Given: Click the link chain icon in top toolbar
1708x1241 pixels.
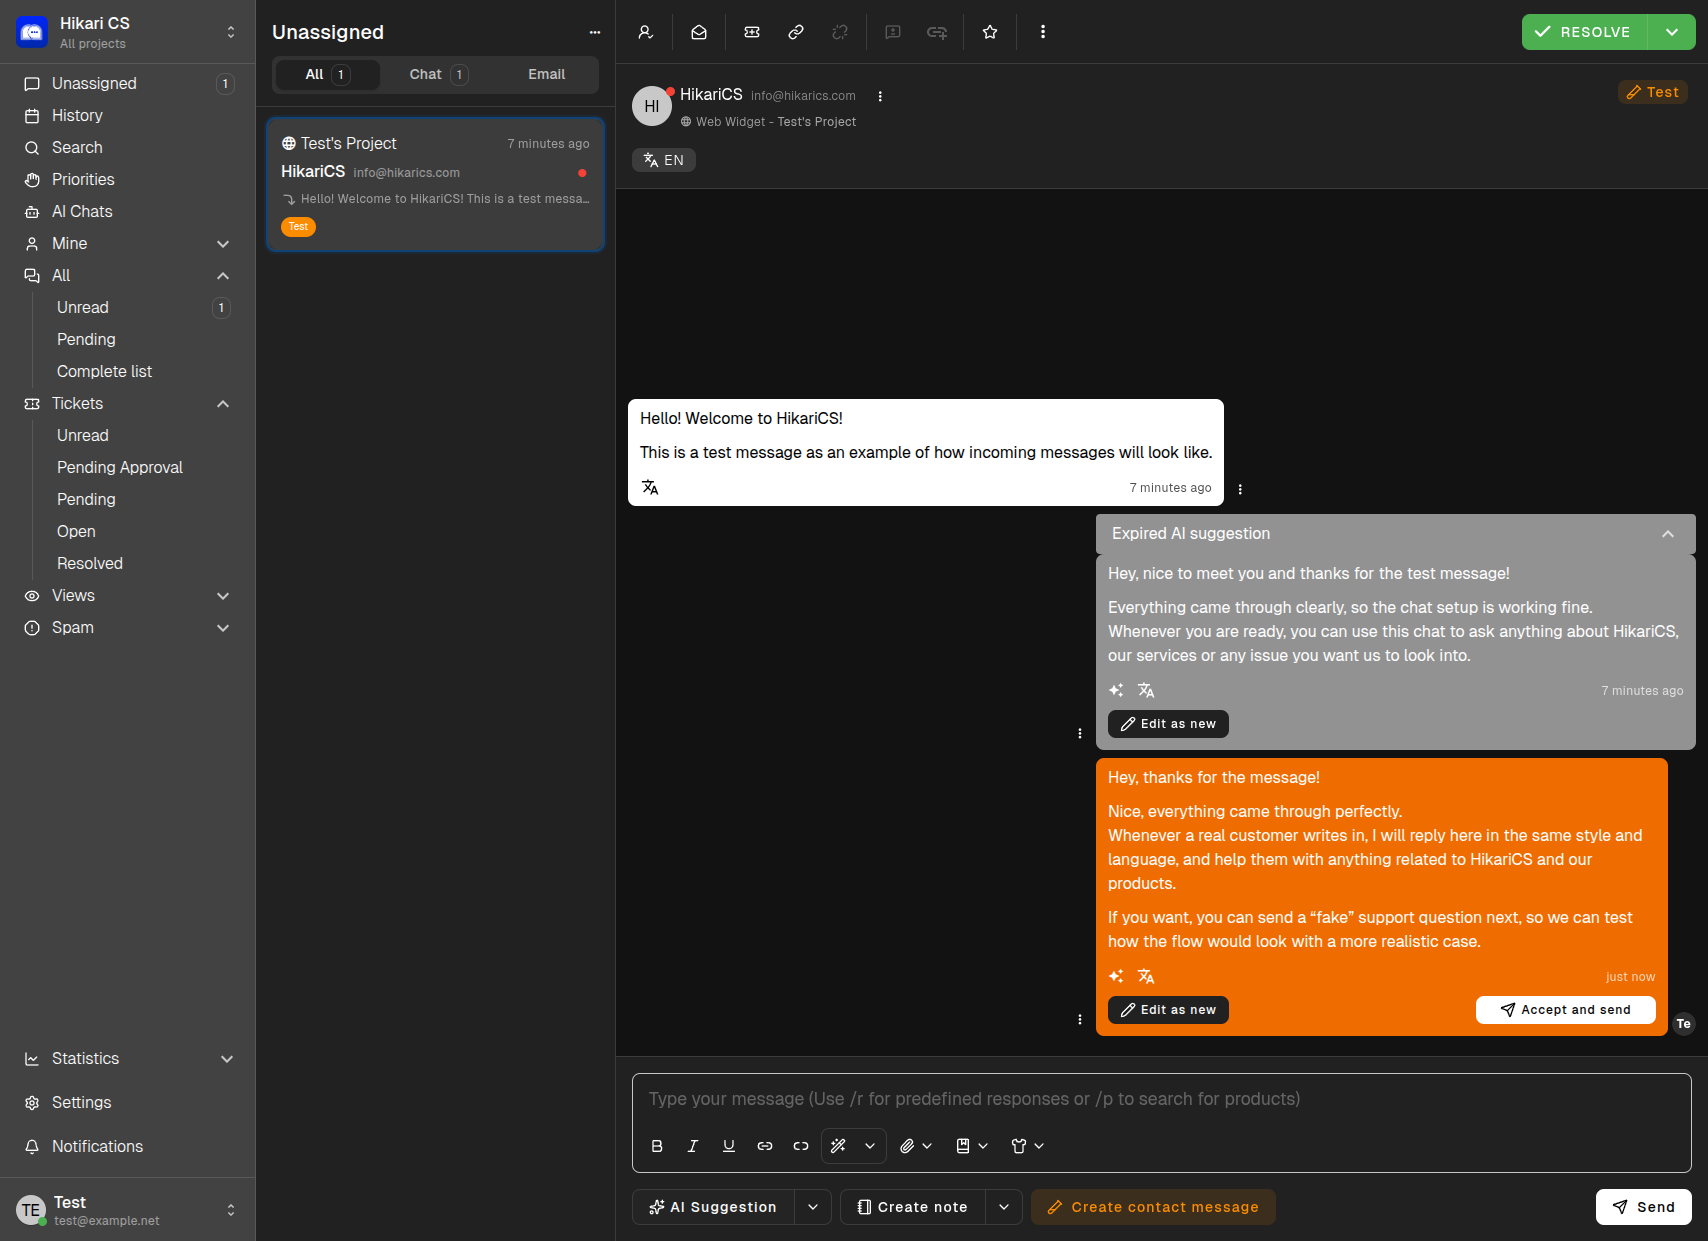Looking at the screenshot, I should [x=796, y=32].
